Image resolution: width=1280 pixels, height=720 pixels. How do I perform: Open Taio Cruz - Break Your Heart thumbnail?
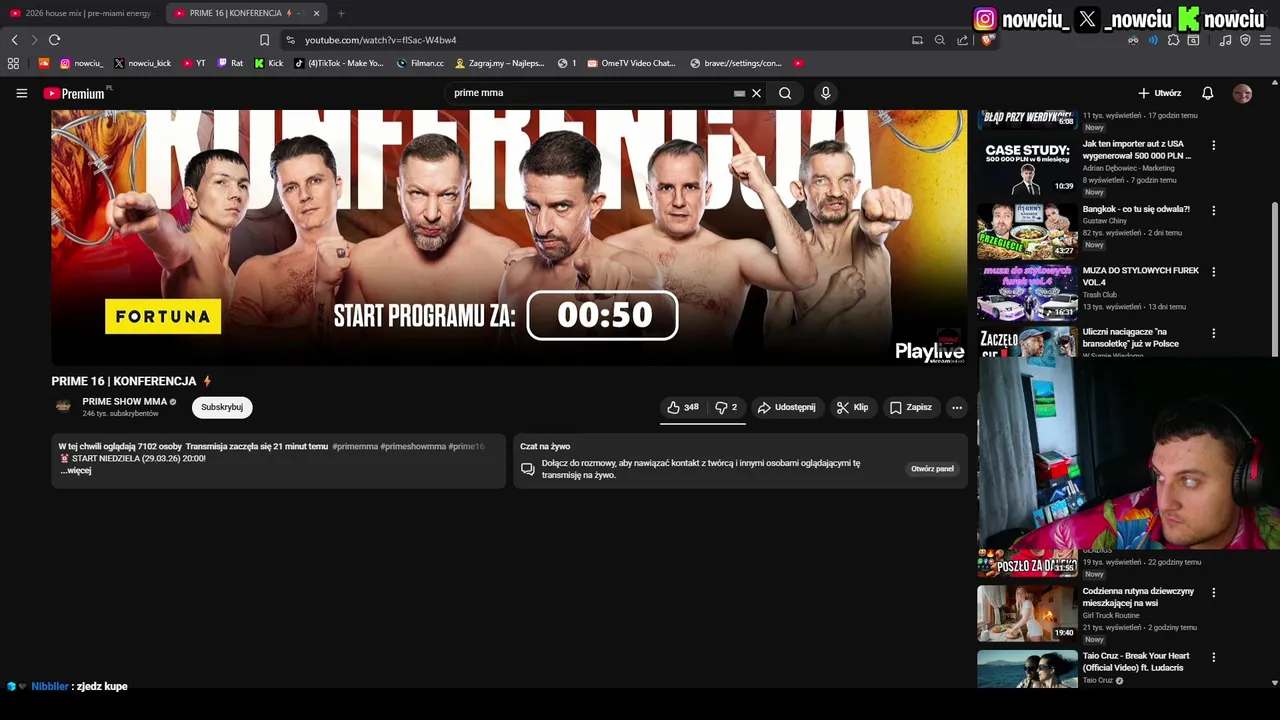[x=1027, y=669]
